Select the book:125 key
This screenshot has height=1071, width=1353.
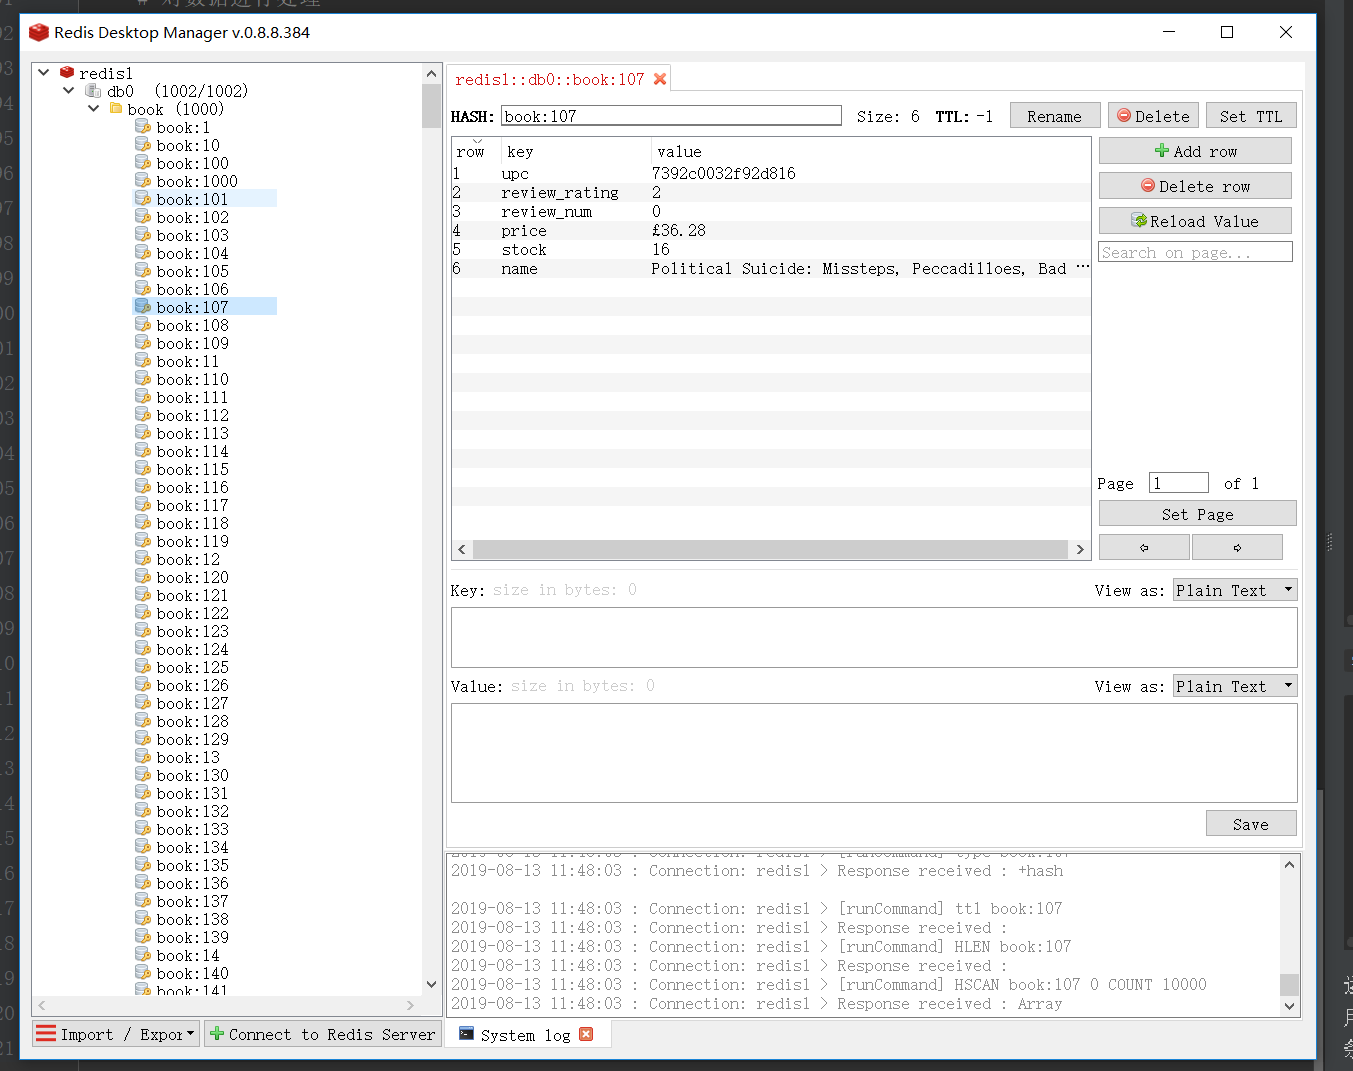point(192,667)
